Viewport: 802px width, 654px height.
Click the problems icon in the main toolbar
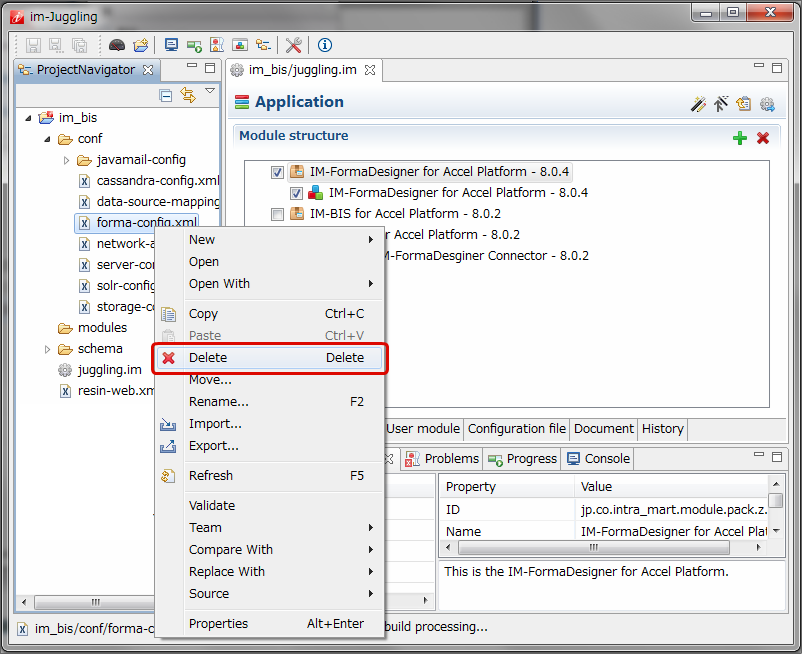pos(217,45)
